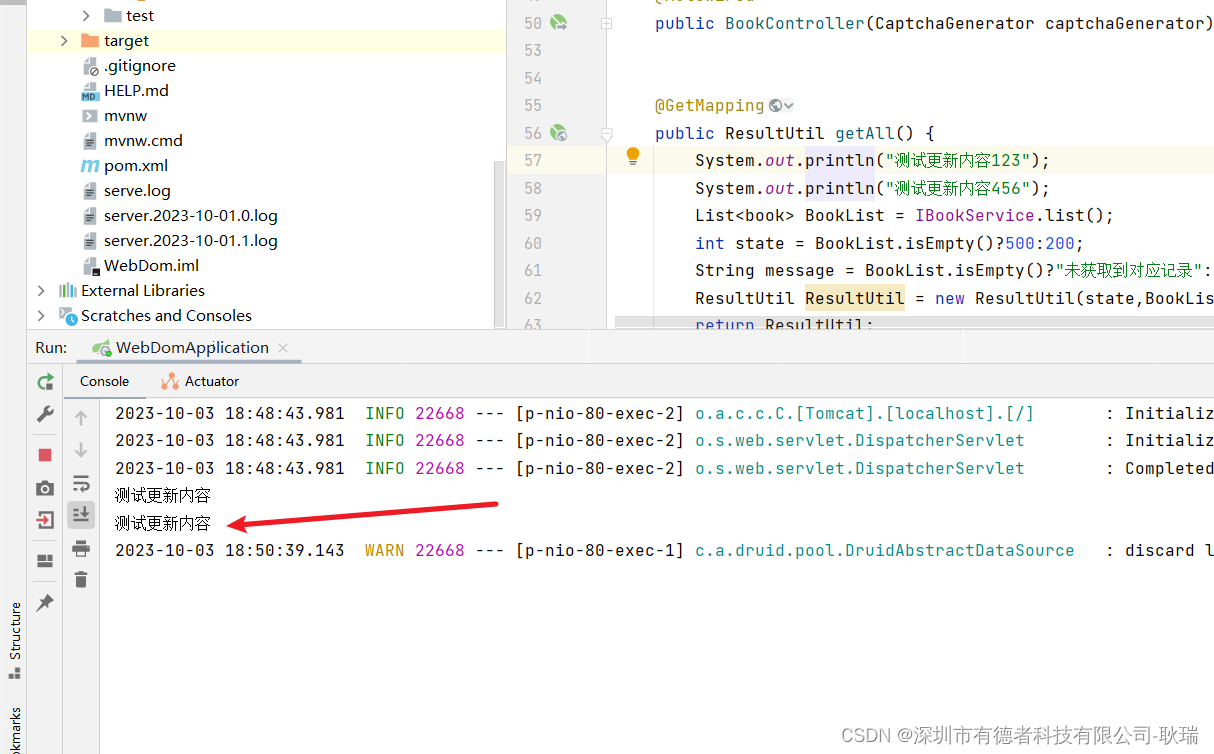Click the light bulb intention icon on line 57
This screenshot has height=754, width=1214.
(x=633, y=156)
